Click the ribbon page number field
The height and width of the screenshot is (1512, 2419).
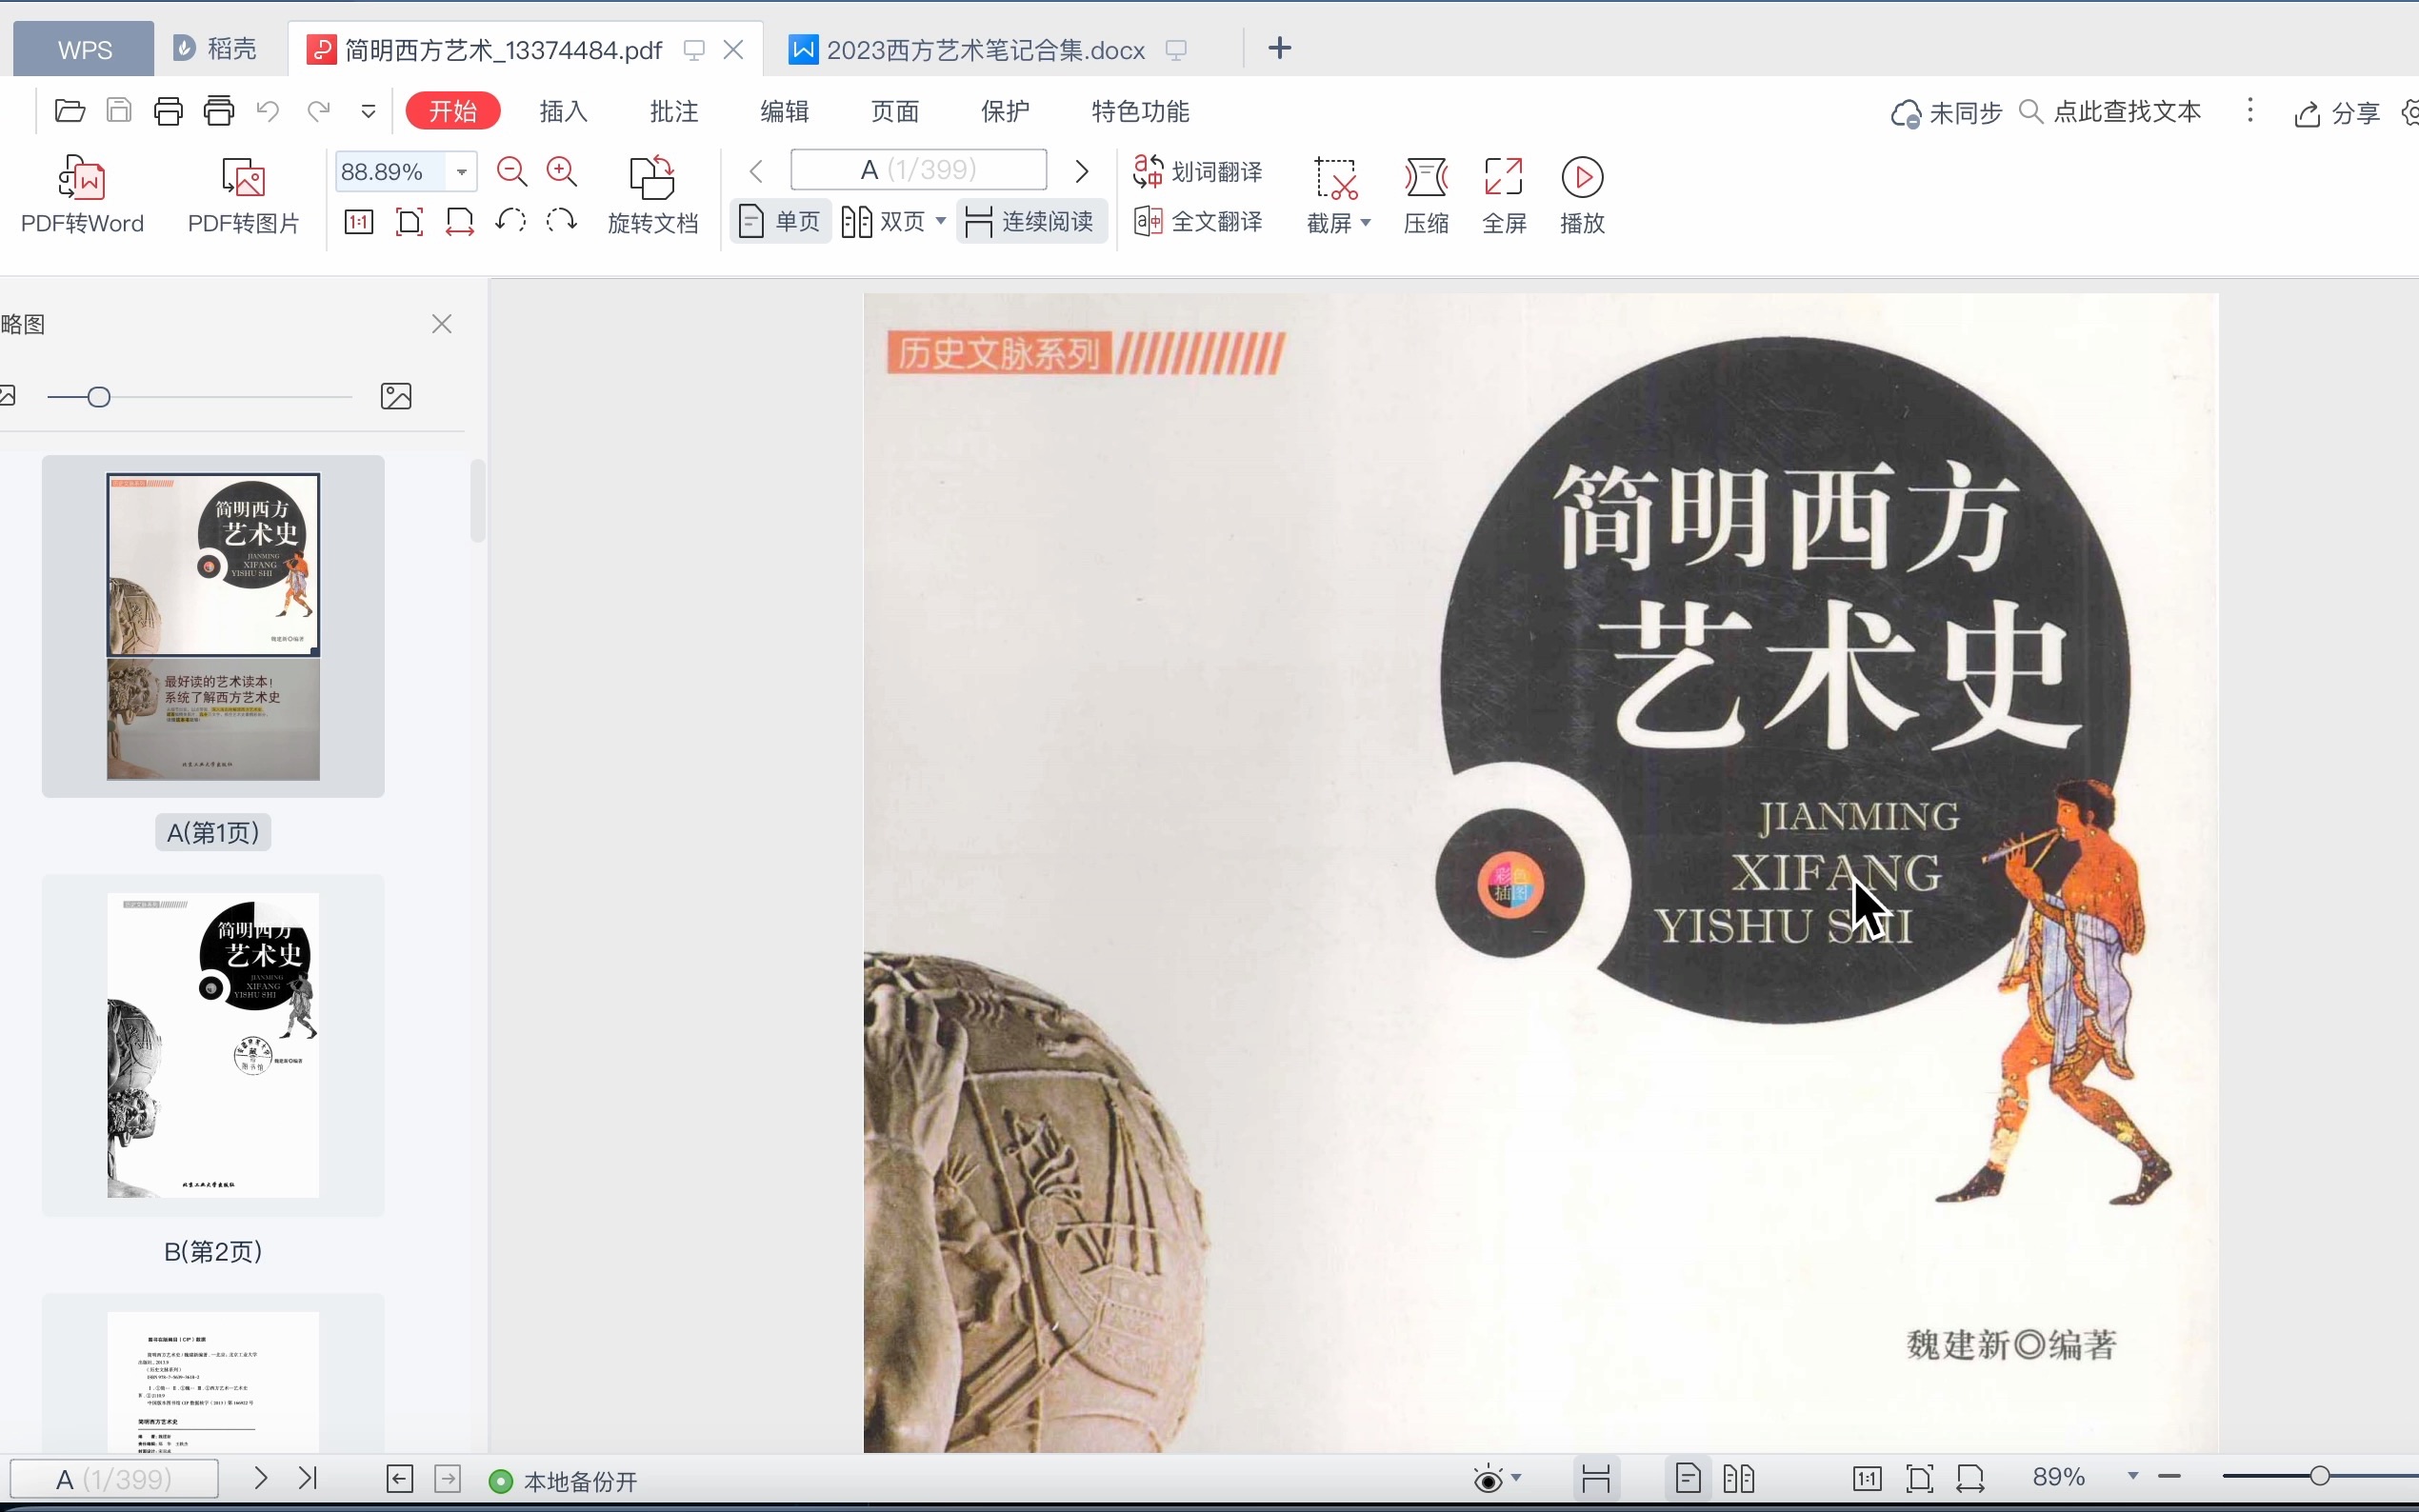919,170
